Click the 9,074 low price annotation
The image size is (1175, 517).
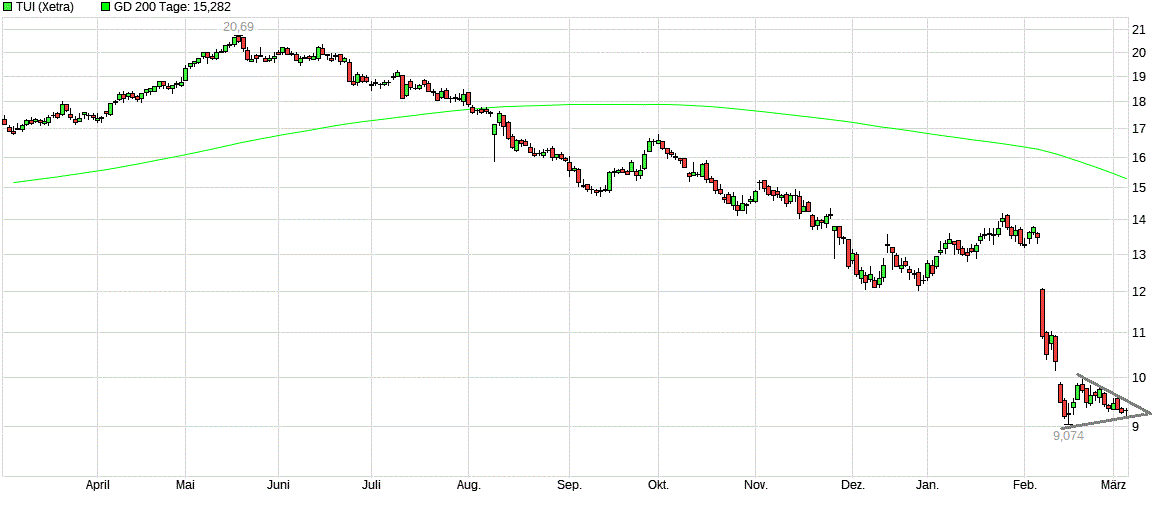[1069, 435]
